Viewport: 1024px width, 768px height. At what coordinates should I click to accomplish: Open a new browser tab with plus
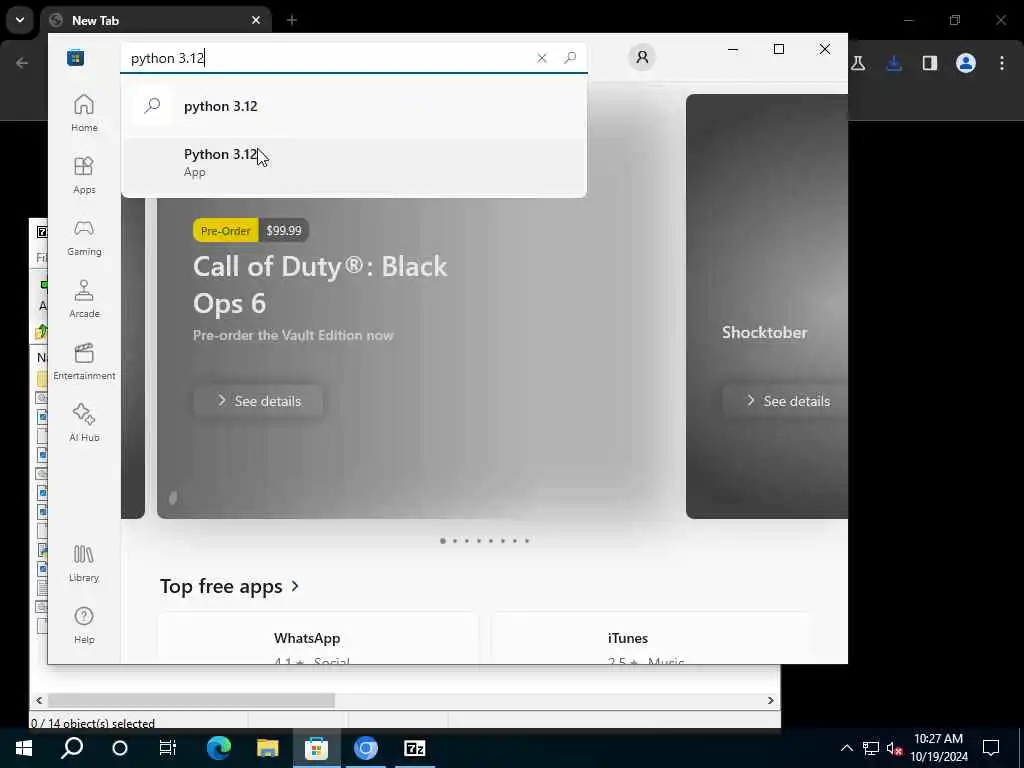tap(292, 20)
